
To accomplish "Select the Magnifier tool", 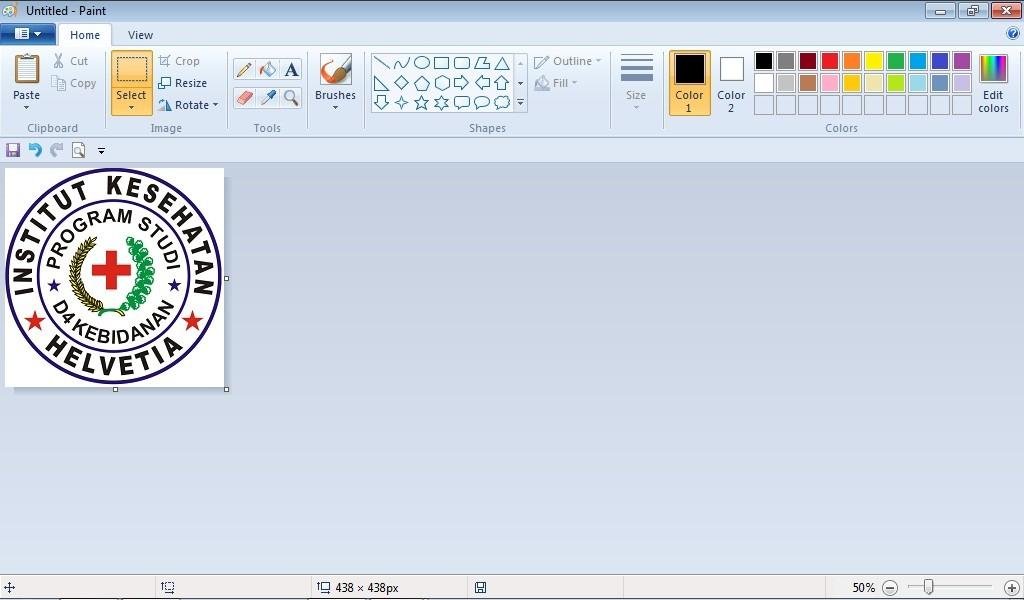I will pos(291,98).
